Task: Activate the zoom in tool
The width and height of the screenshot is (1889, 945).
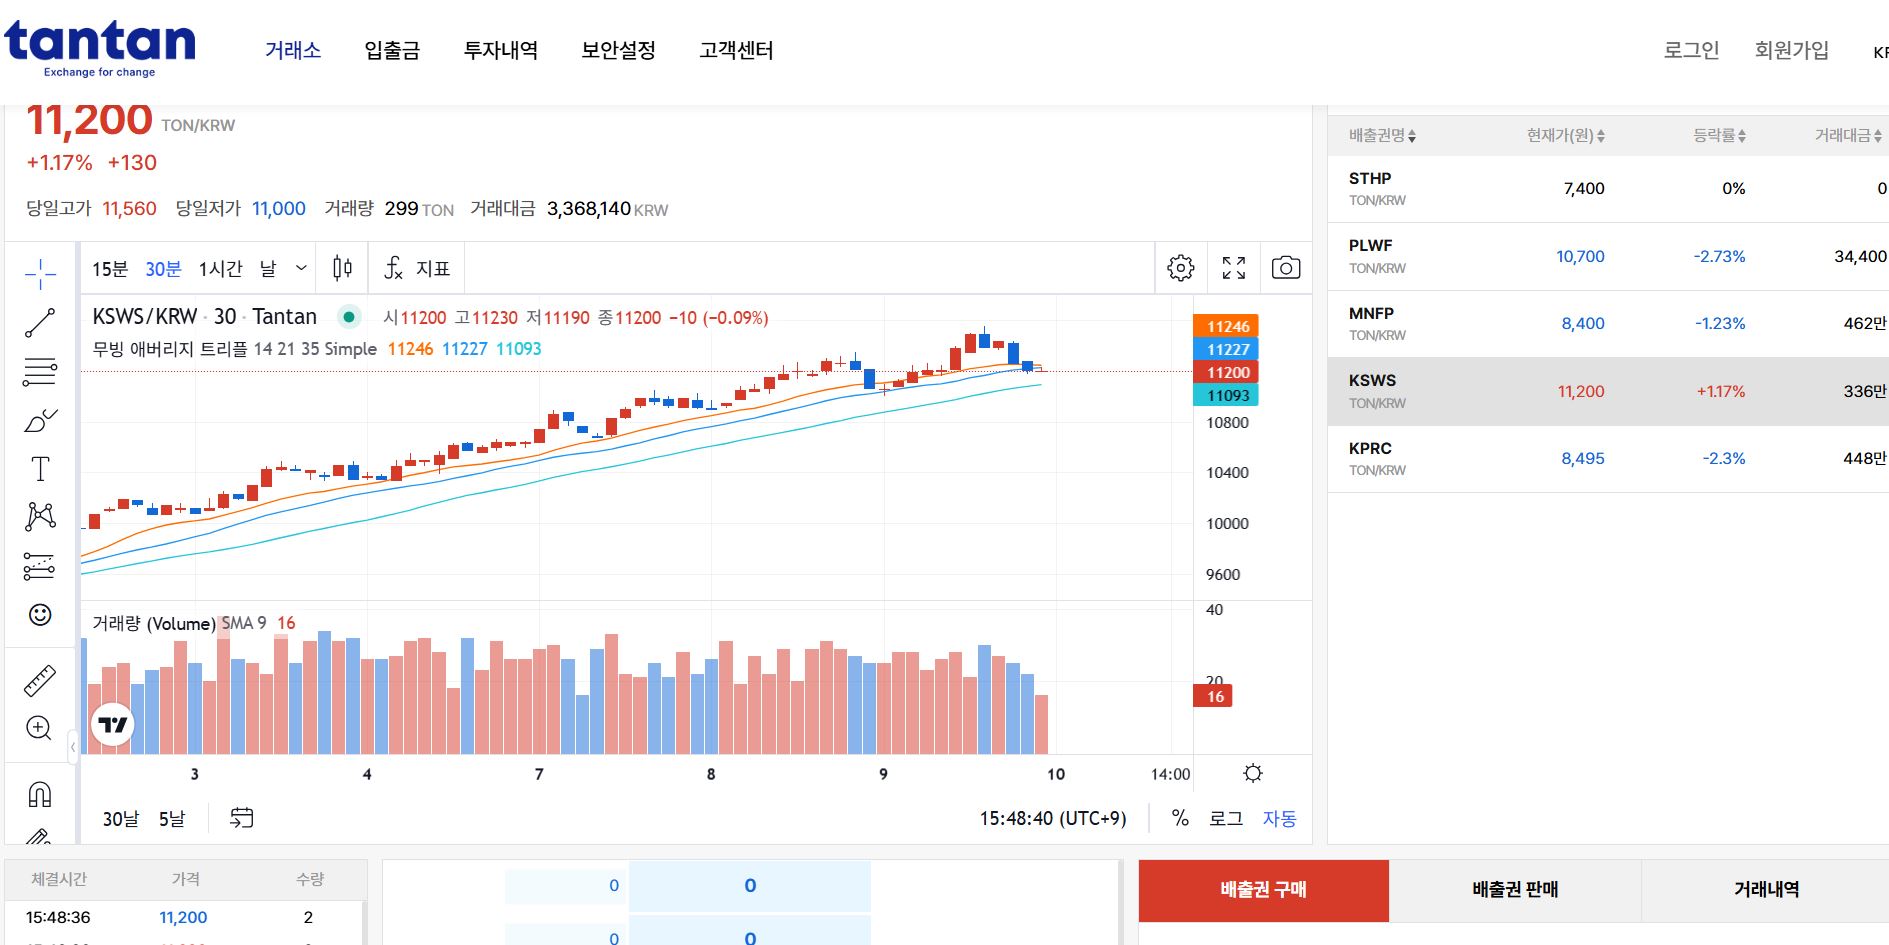Action: coord(40,728)
